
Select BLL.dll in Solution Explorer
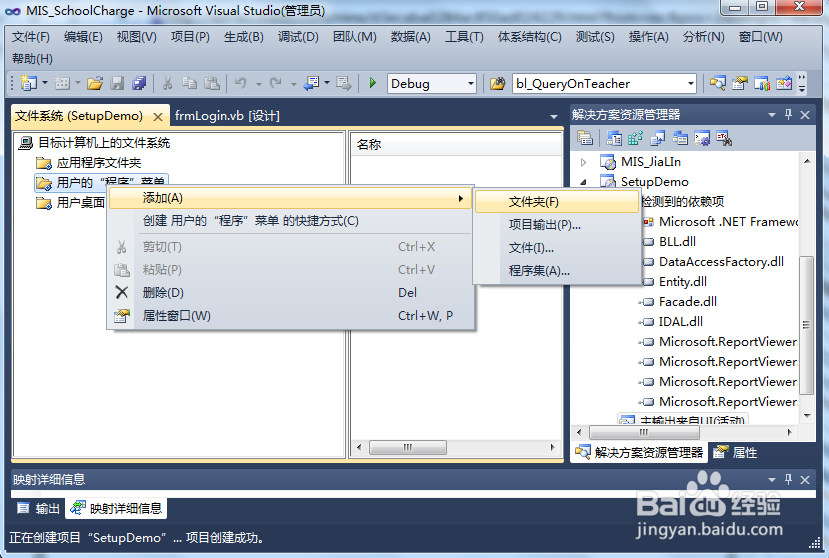pyautogui.click(x=677, y=242)
